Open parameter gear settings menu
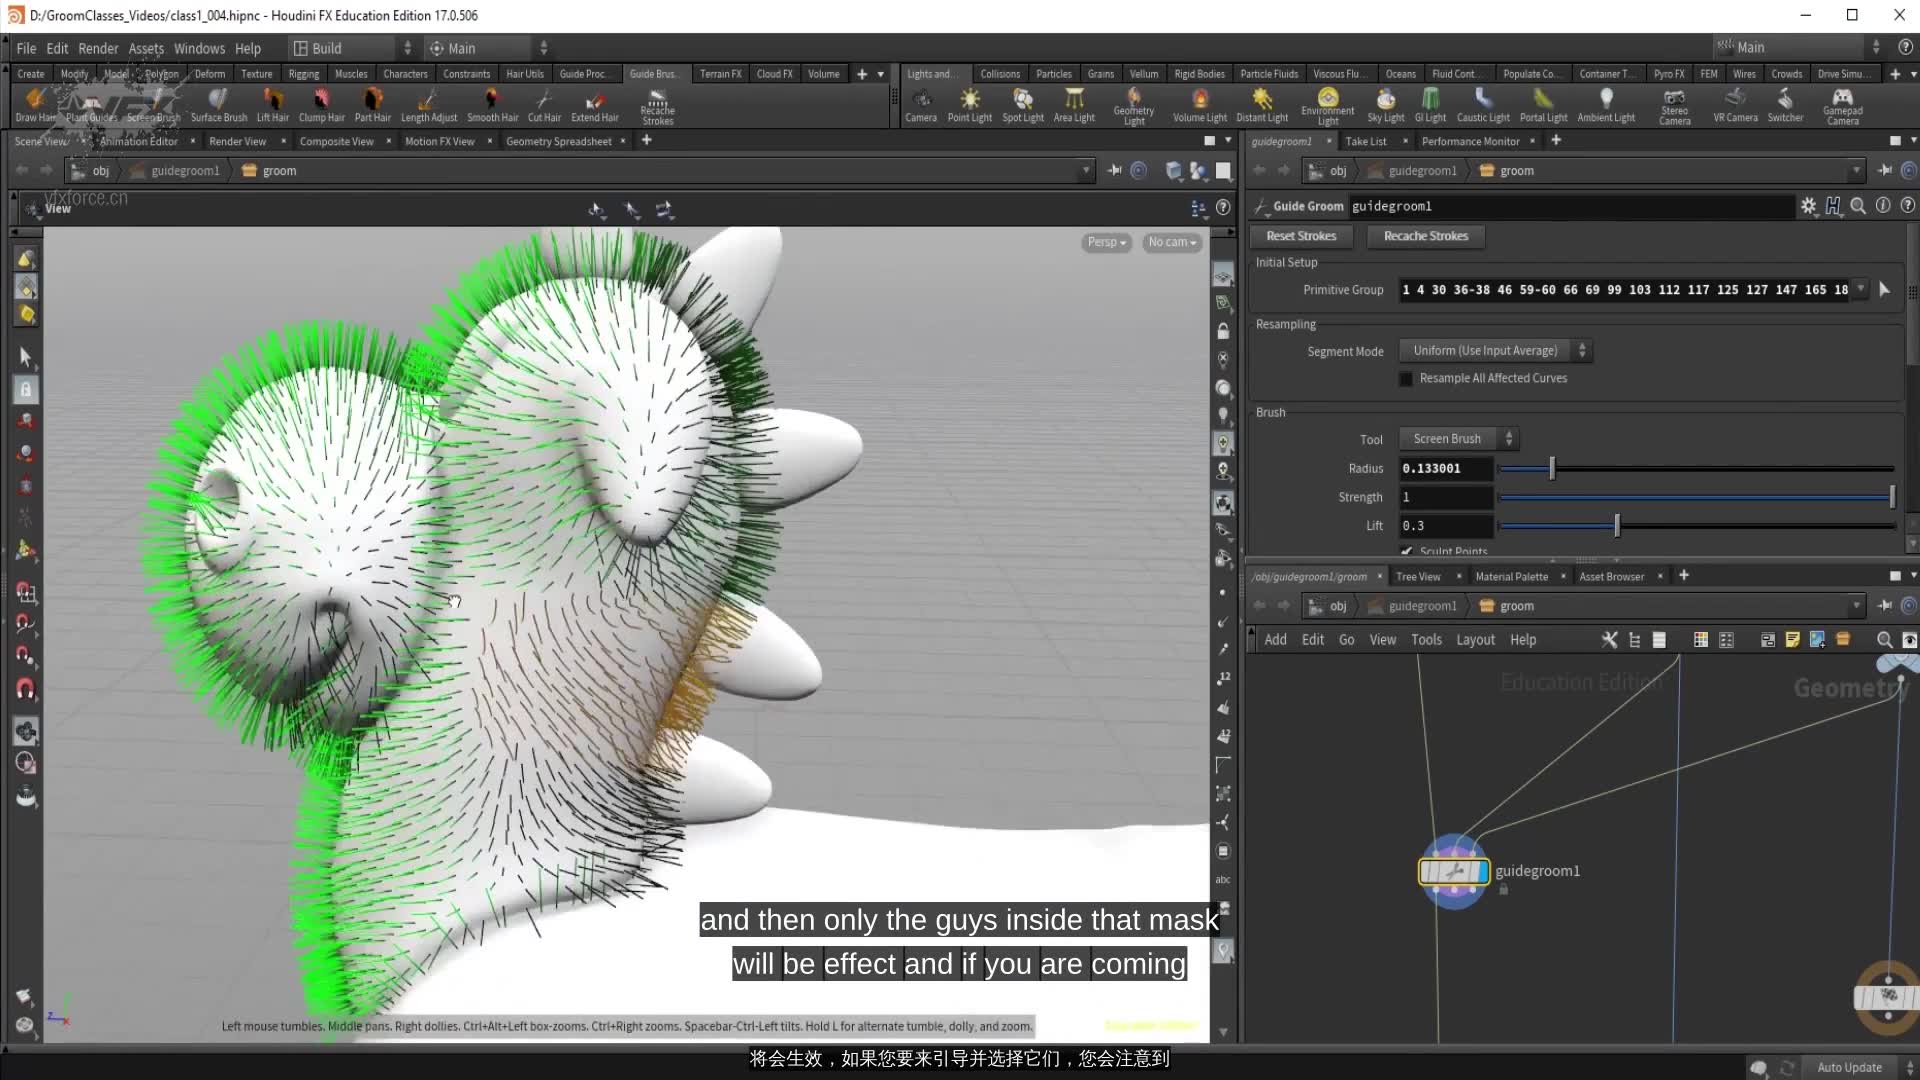 [1808, 206]
